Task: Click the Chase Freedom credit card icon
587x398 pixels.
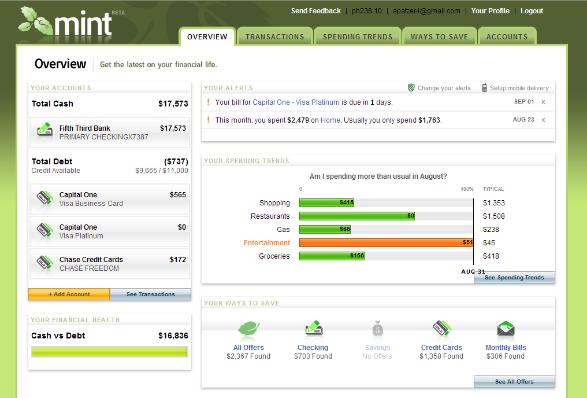Action: click(45, 263)
